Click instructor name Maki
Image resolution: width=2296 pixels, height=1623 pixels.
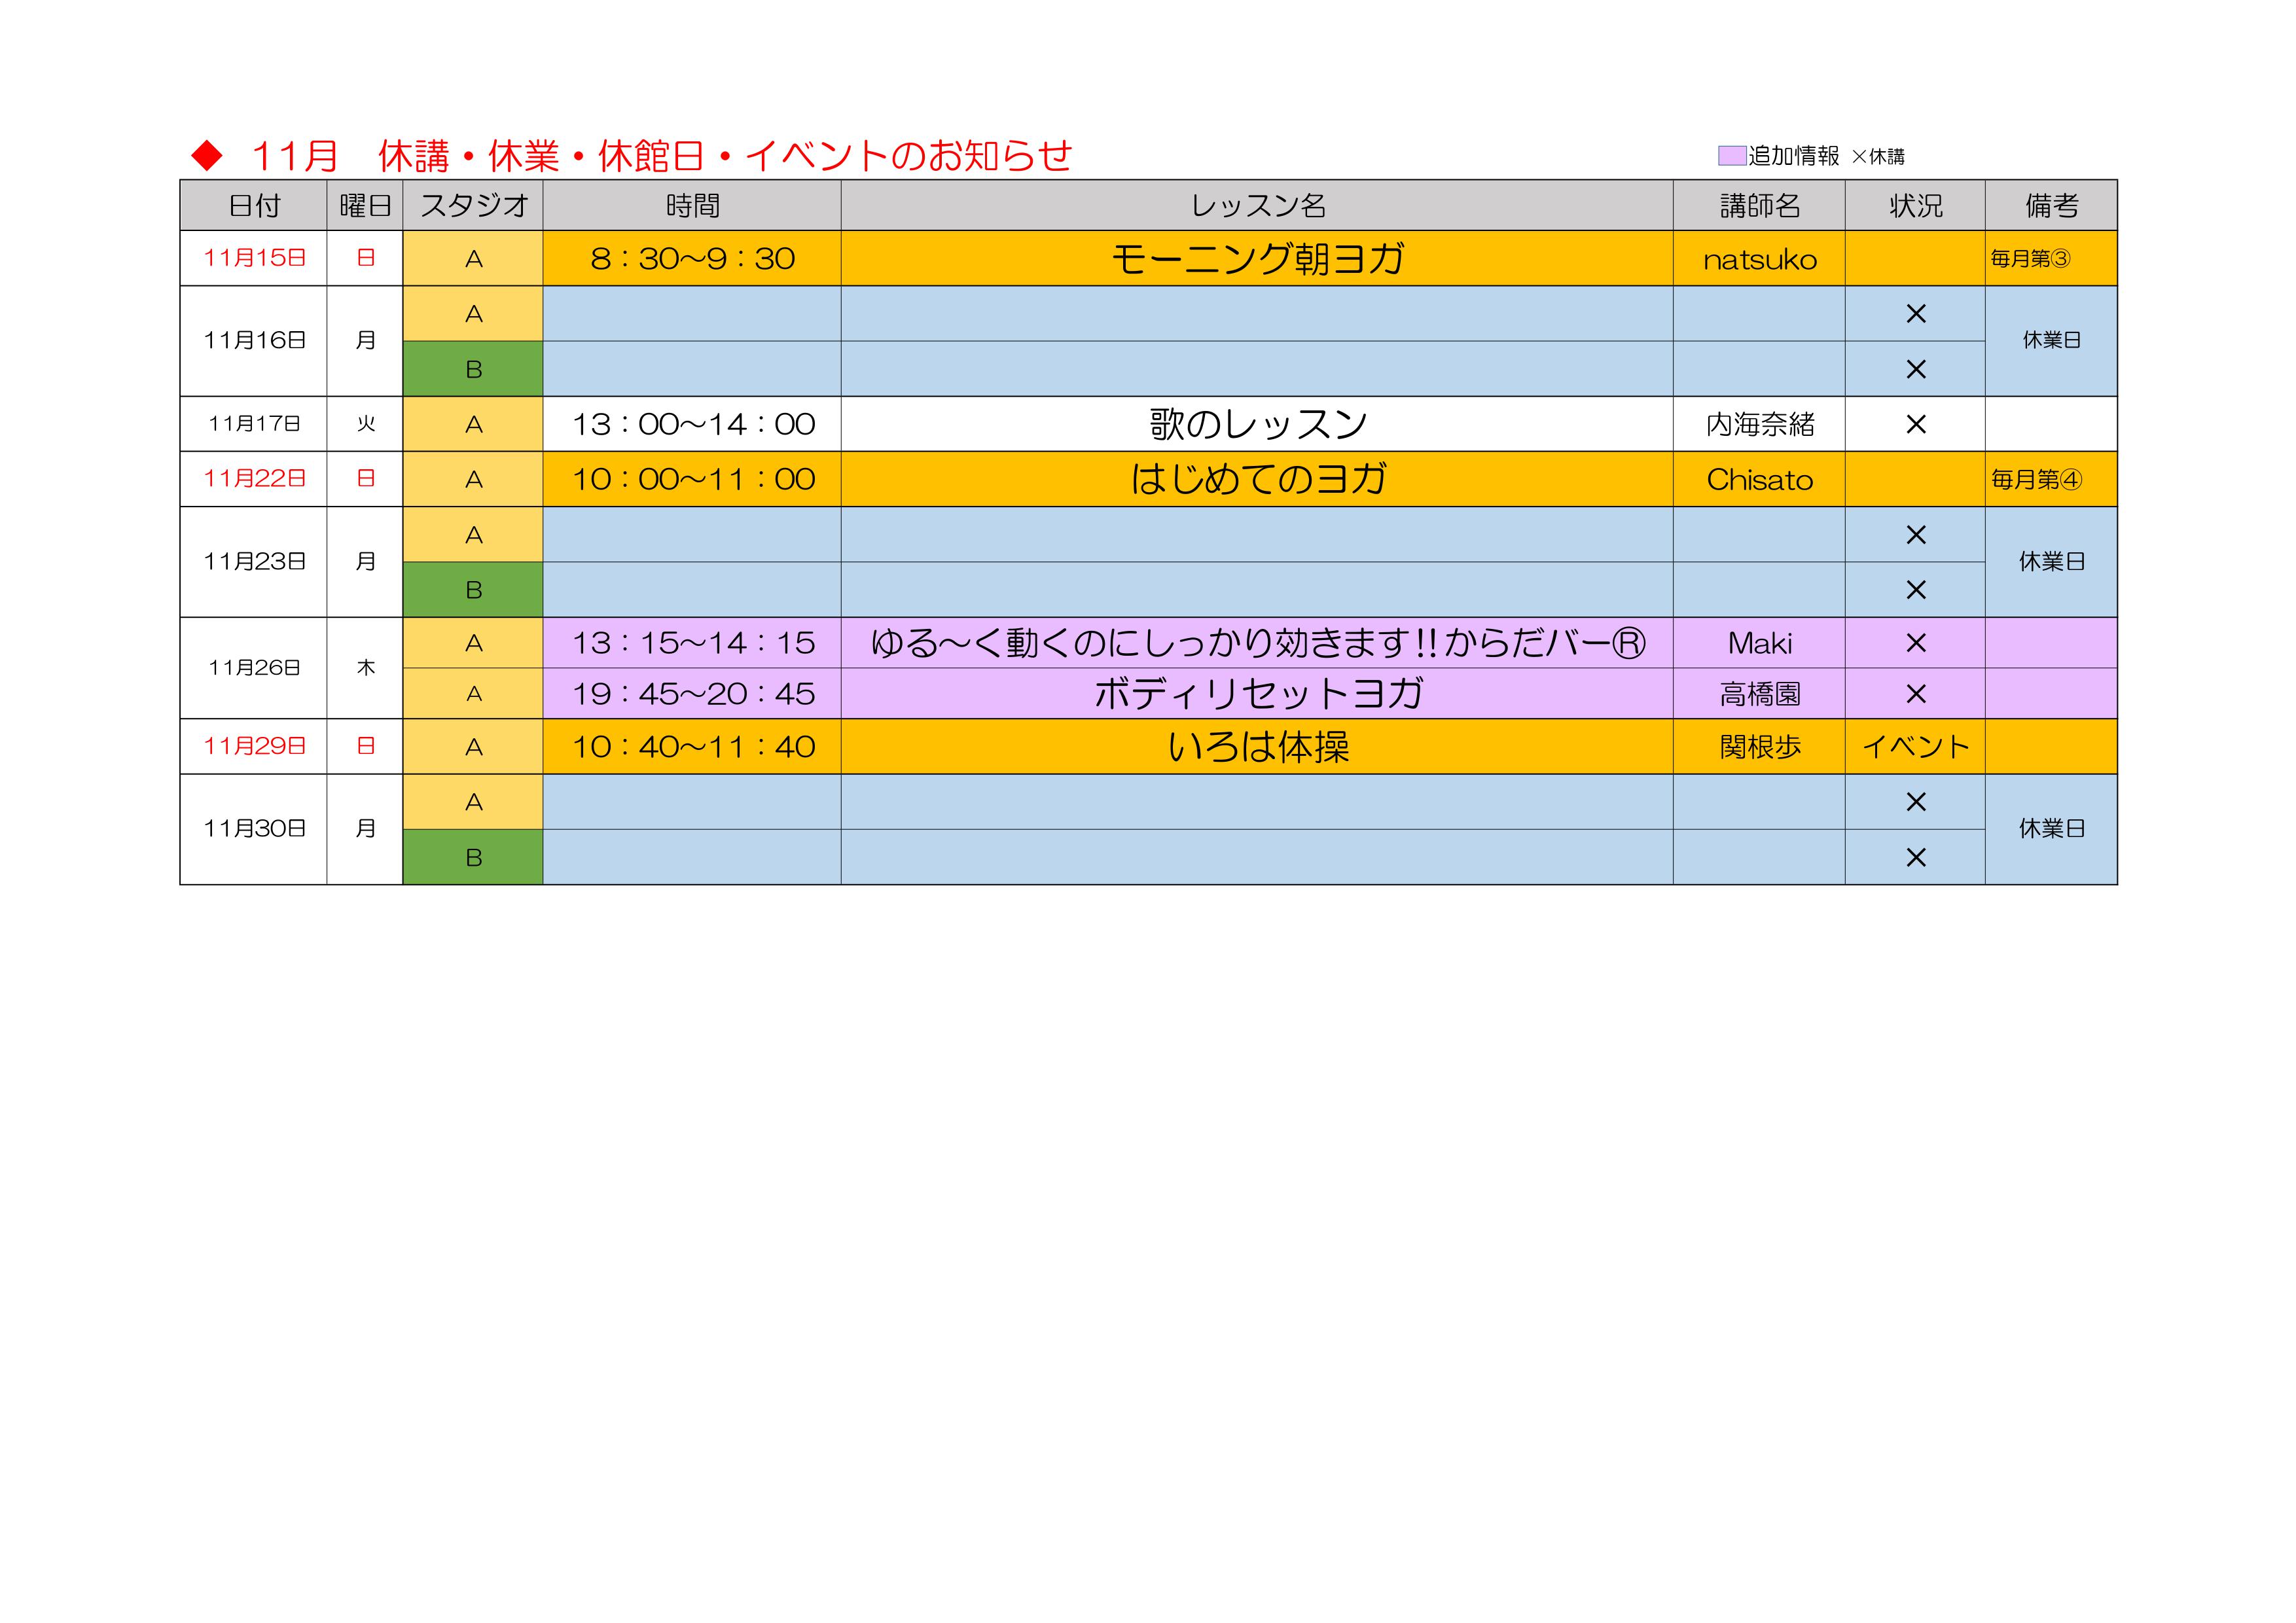pos(1759,643)
